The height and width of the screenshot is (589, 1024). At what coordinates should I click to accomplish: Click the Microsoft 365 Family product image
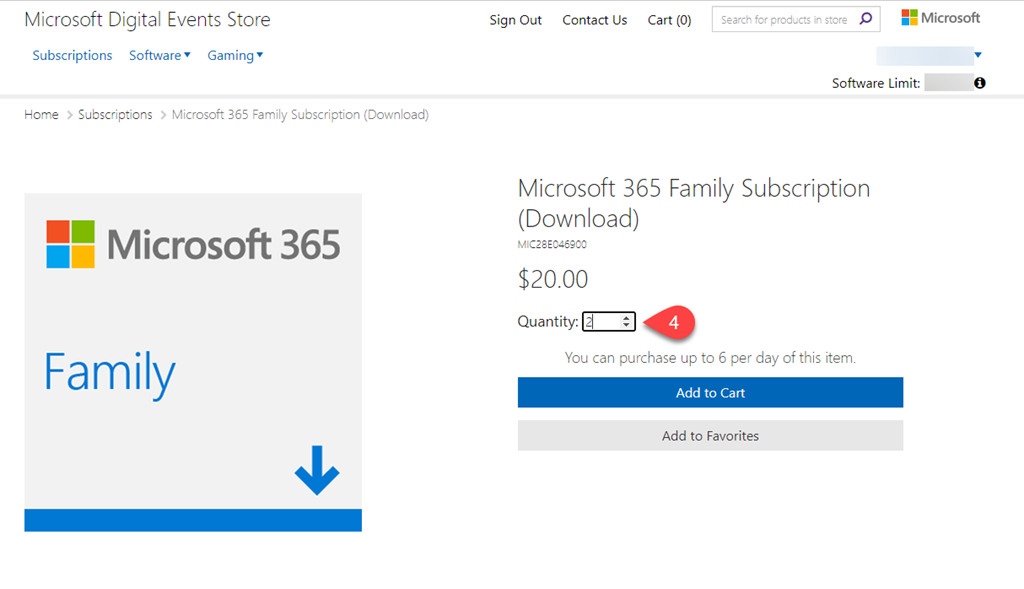tap(193, 362)
